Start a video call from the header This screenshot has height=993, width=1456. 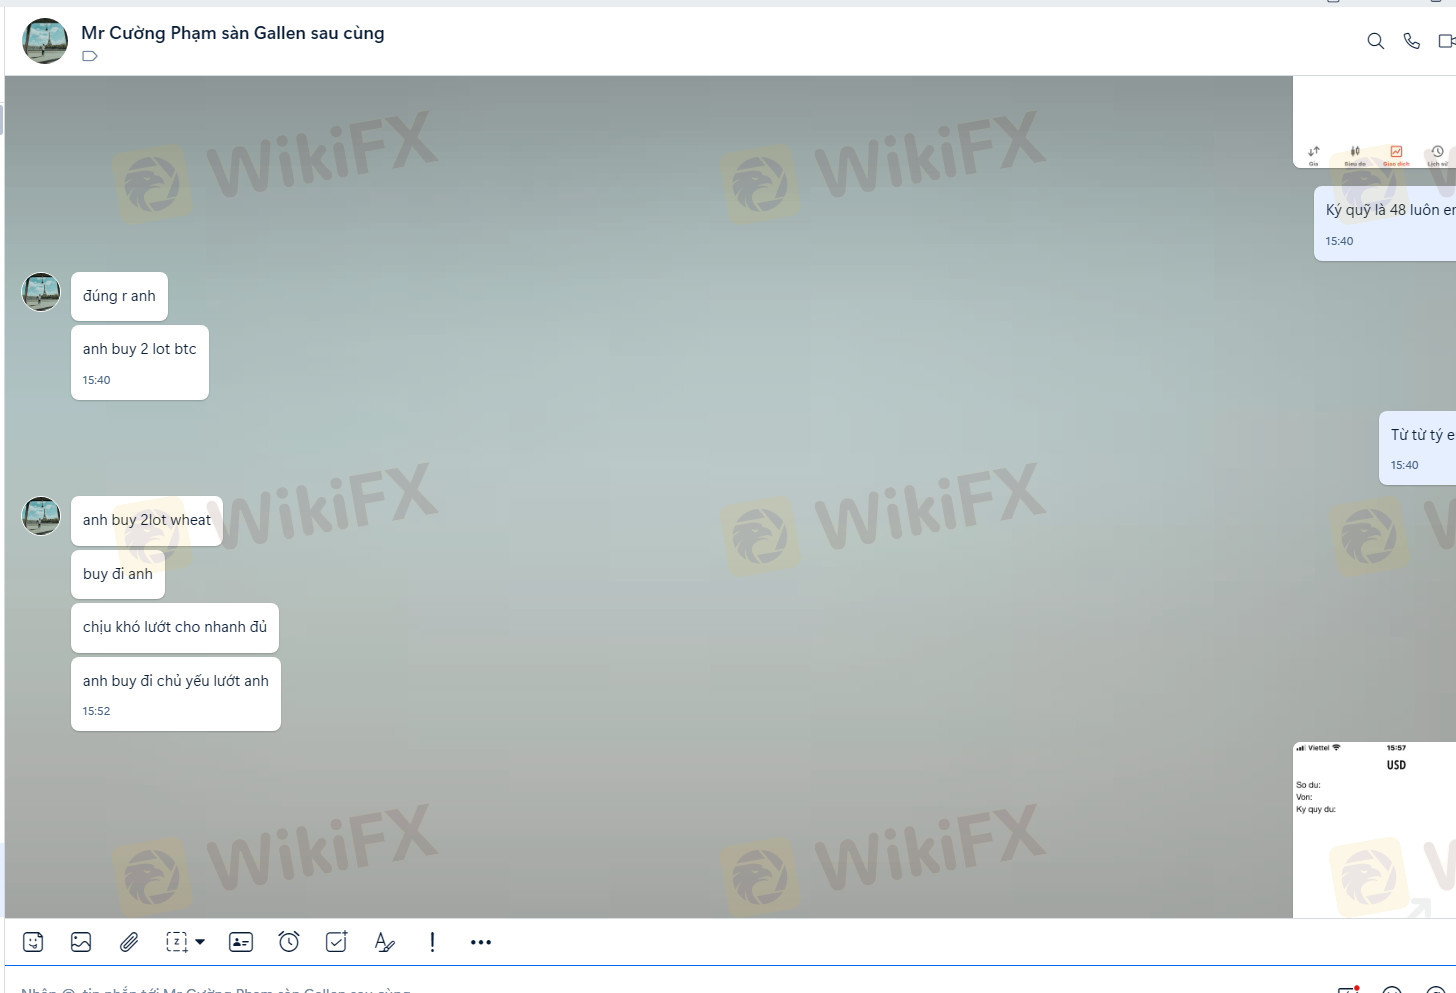click(1446, 41)
